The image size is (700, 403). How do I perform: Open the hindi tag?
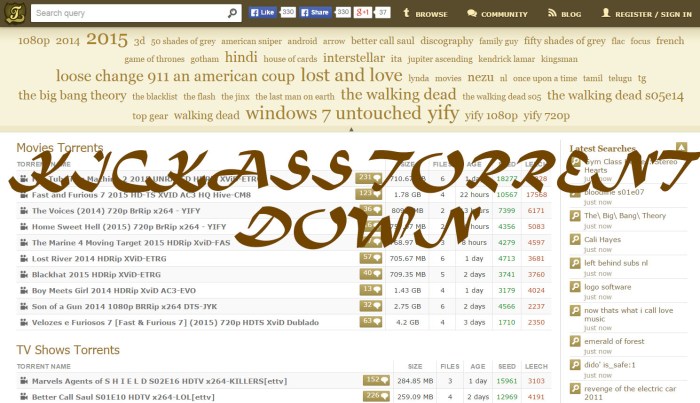coord(241,57)
